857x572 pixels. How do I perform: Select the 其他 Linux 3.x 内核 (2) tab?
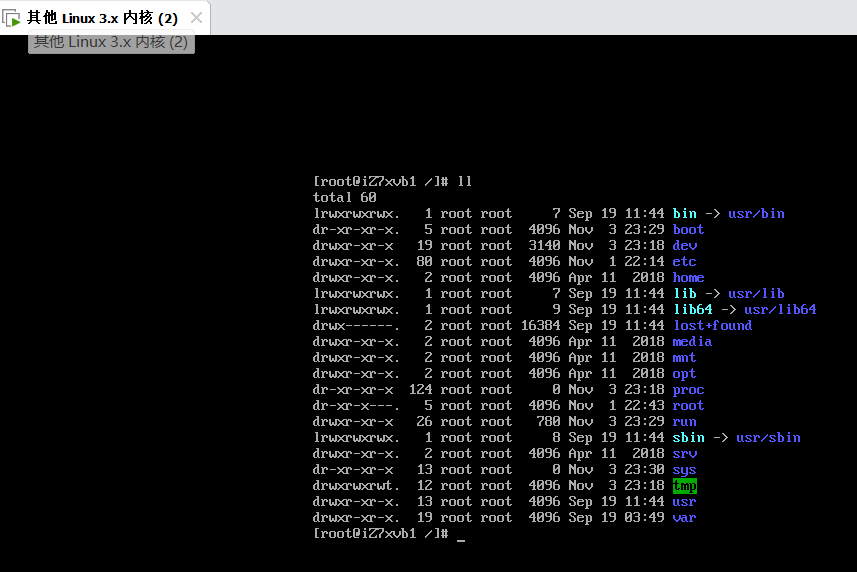pyautogui.click(x=102, y=18)
